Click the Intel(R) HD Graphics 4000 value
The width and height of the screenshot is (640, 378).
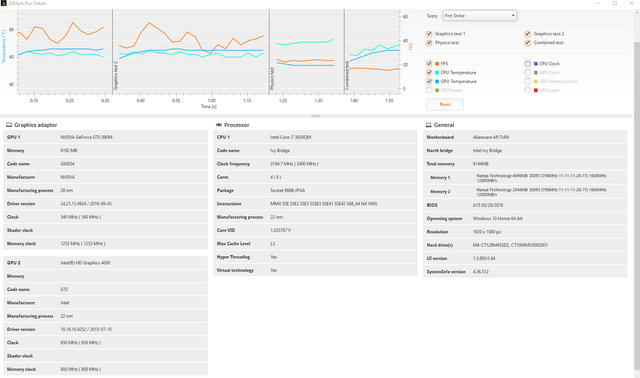pos(85,263)
